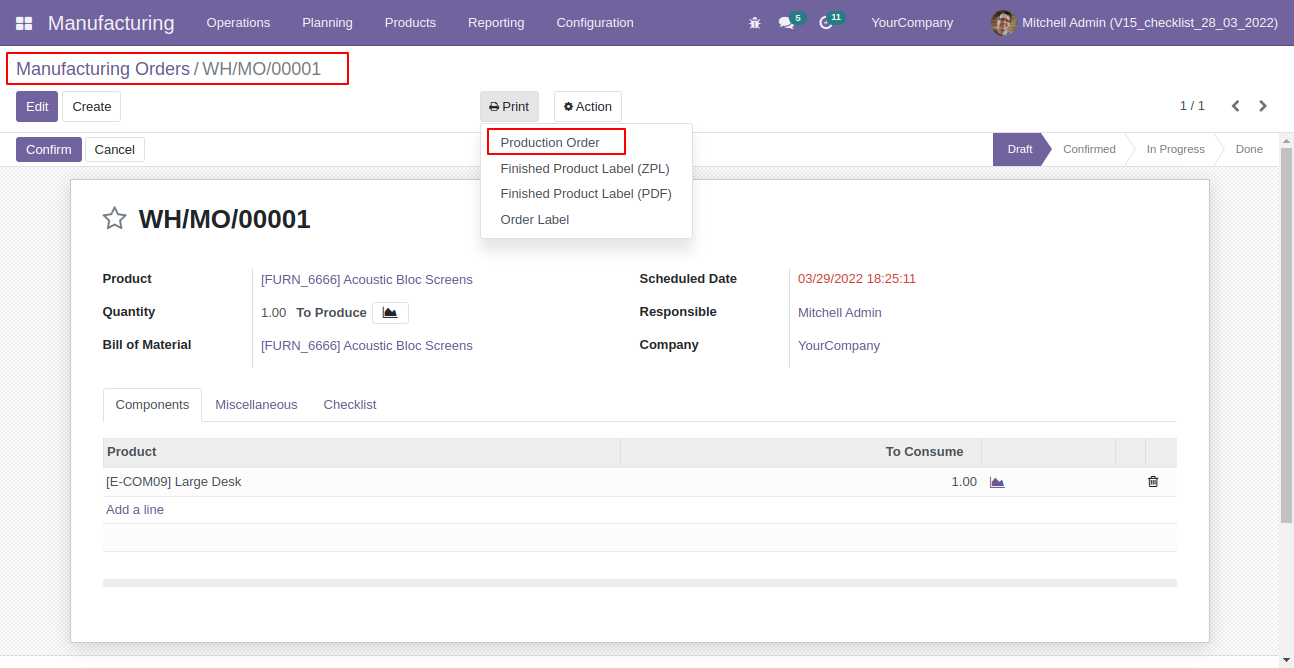Open forecast chart icon beside To Produce

click(x=390, y=313)
